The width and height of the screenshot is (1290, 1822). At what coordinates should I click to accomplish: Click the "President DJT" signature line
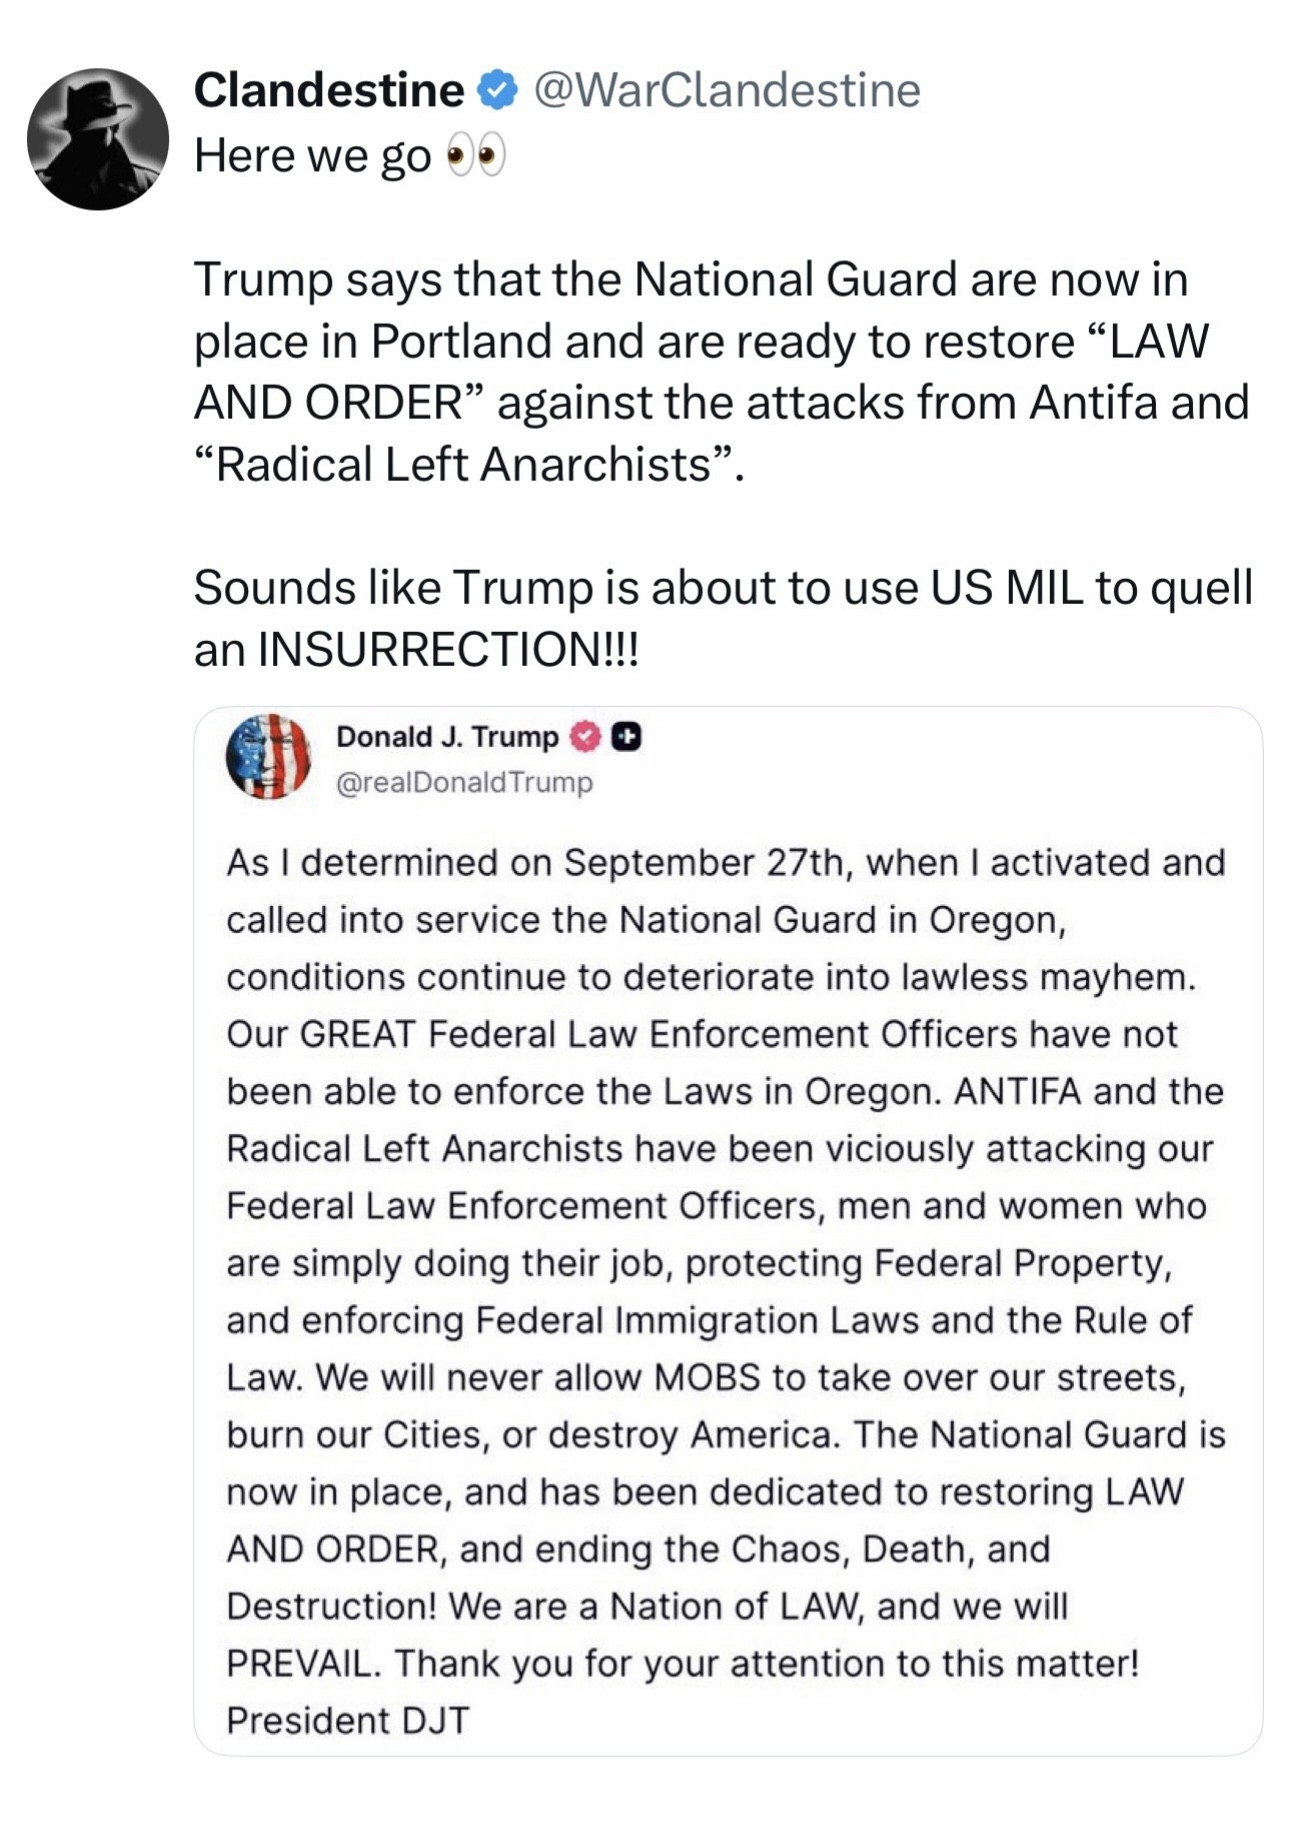tap(347, 1720)
